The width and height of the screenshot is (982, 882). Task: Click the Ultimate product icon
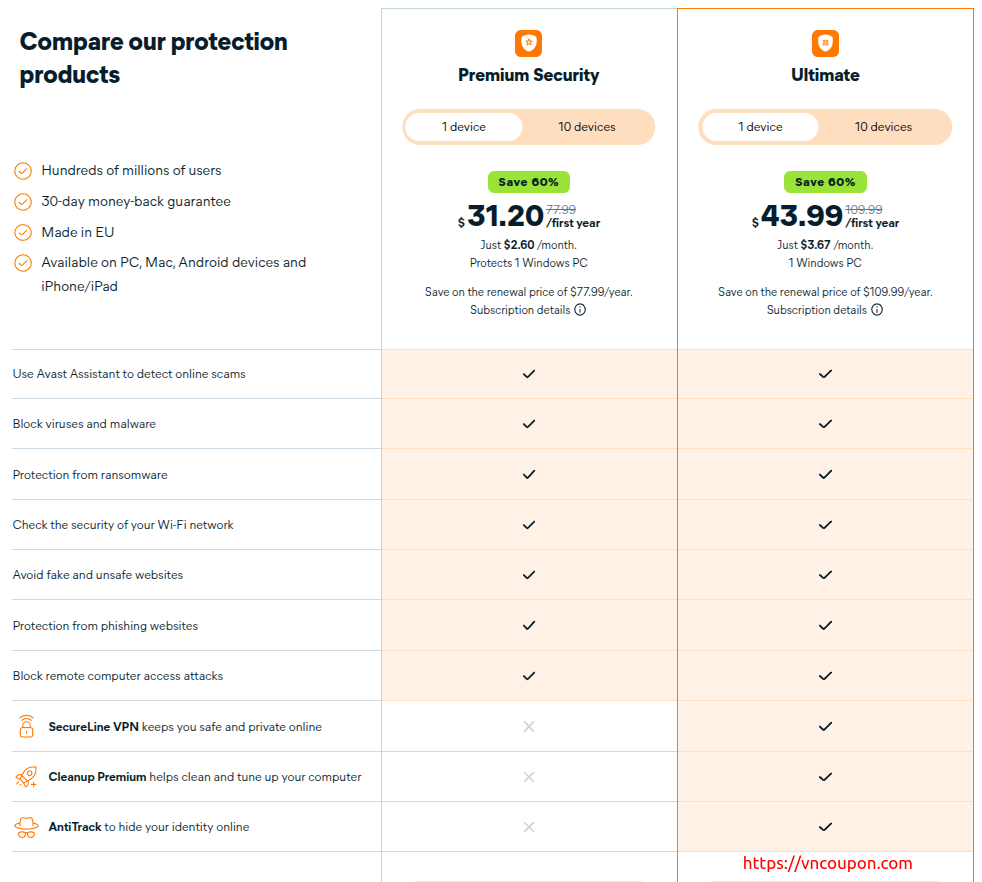[x=825, y=43]
